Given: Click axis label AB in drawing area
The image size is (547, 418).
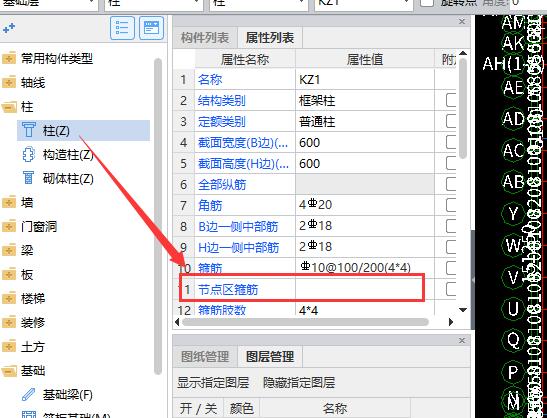Looking at the screenshot, I should pos(513,181).
